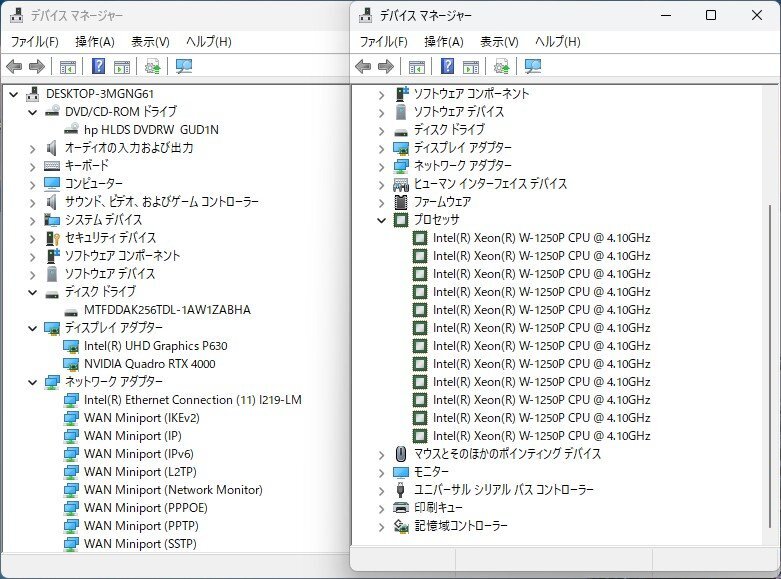Viewport: 781px width, 579px height.
Task: Click show/hide console tree icon in left window
Action: coord(68,66)
